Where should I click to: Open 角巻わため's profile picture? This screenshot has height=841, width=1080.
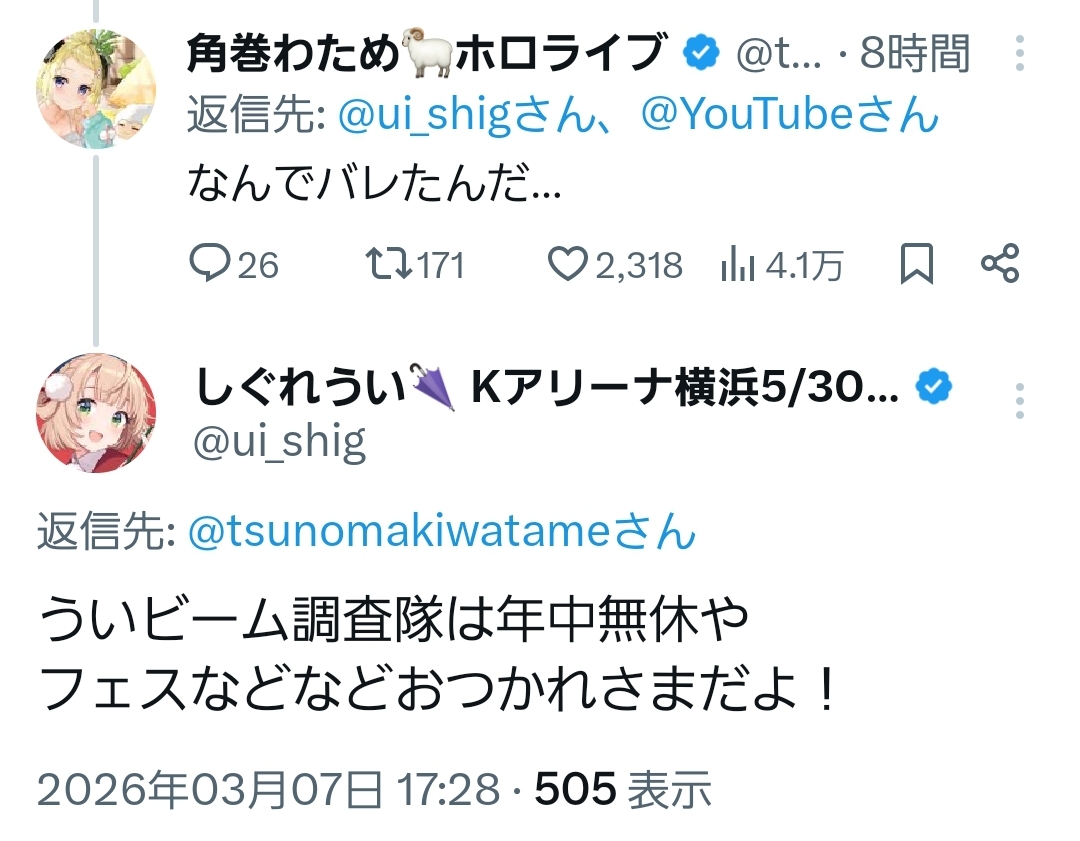96,90
